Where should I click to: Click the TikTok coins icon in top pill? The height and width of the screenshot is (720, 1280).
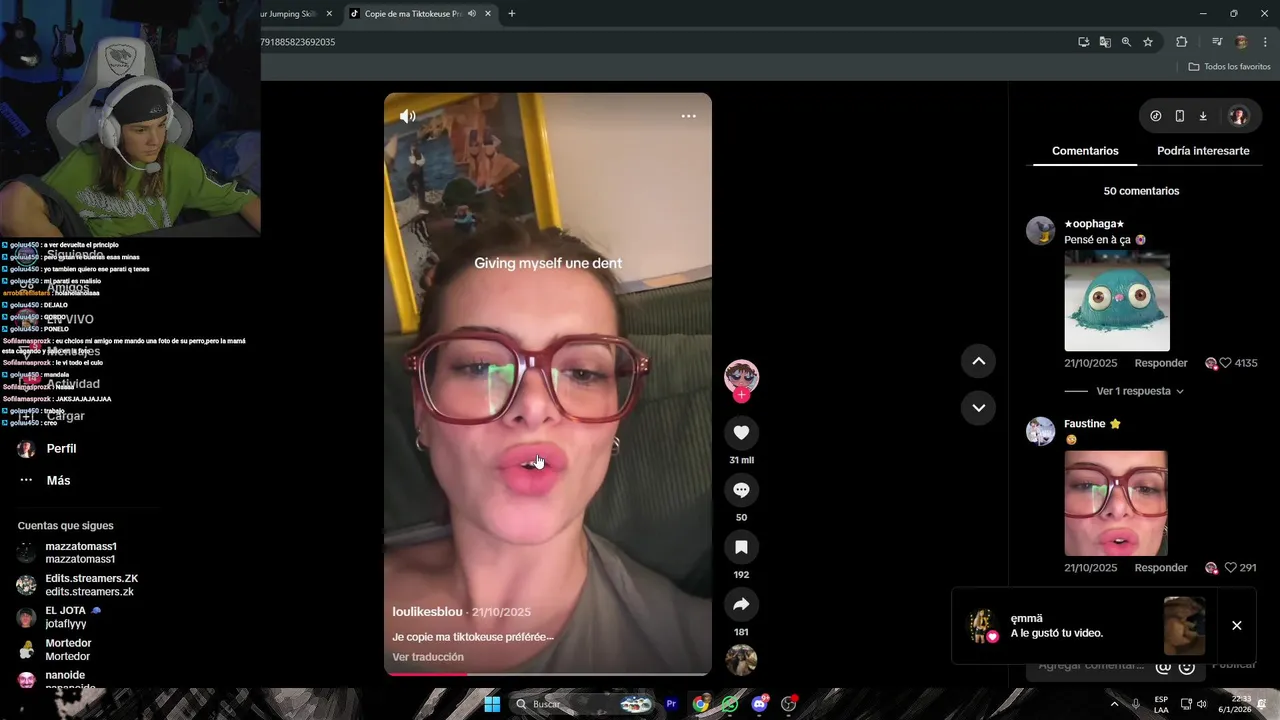[1156, 116]
